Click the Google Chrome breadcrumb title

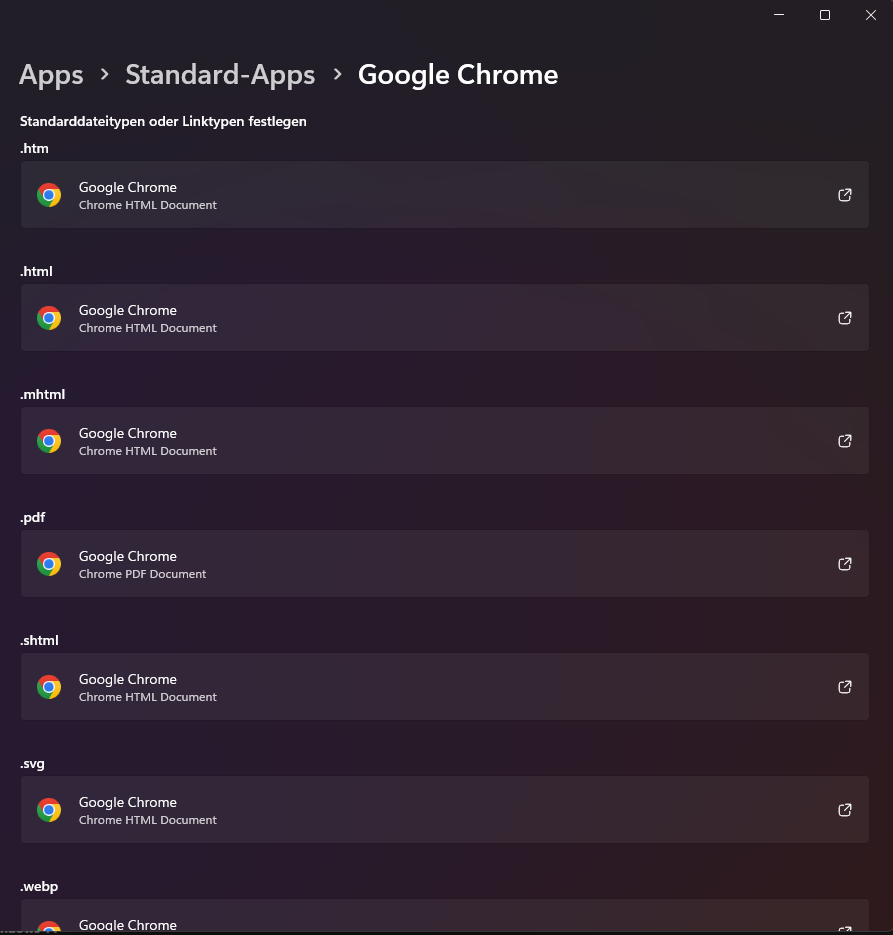pyautogui.click(x=458, y=75)
